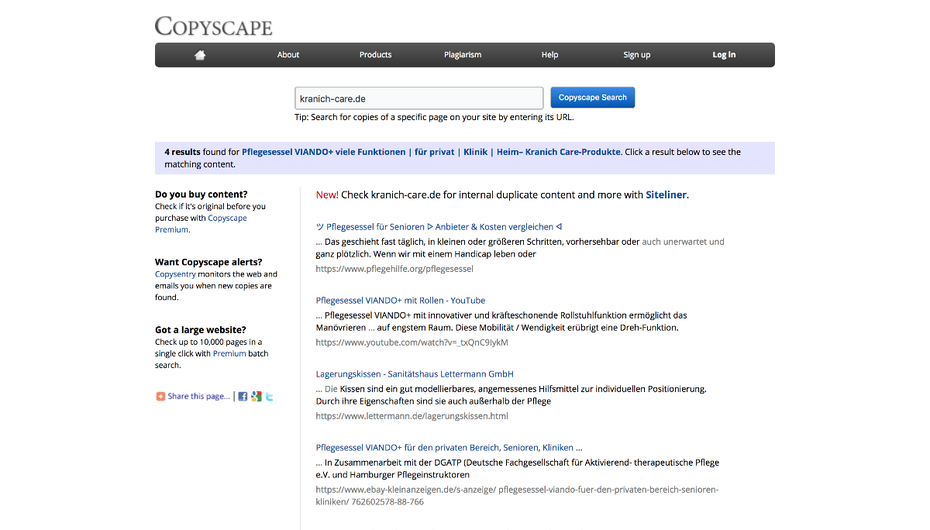The width and height of the screenshot is (930, 530).
Task: Click the snippet starting 'Das geschieht fast täglich'
Action: pos(520,248)
